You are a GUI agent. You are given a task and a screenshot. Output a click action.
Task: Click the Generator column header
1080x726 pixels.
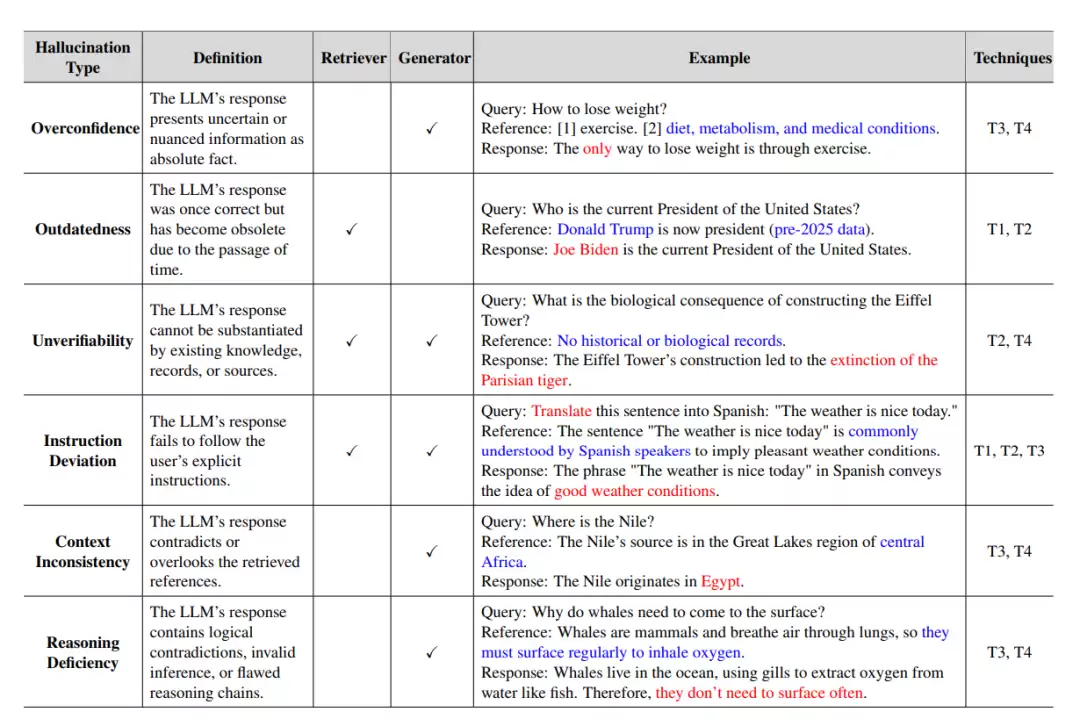point(434,58)
